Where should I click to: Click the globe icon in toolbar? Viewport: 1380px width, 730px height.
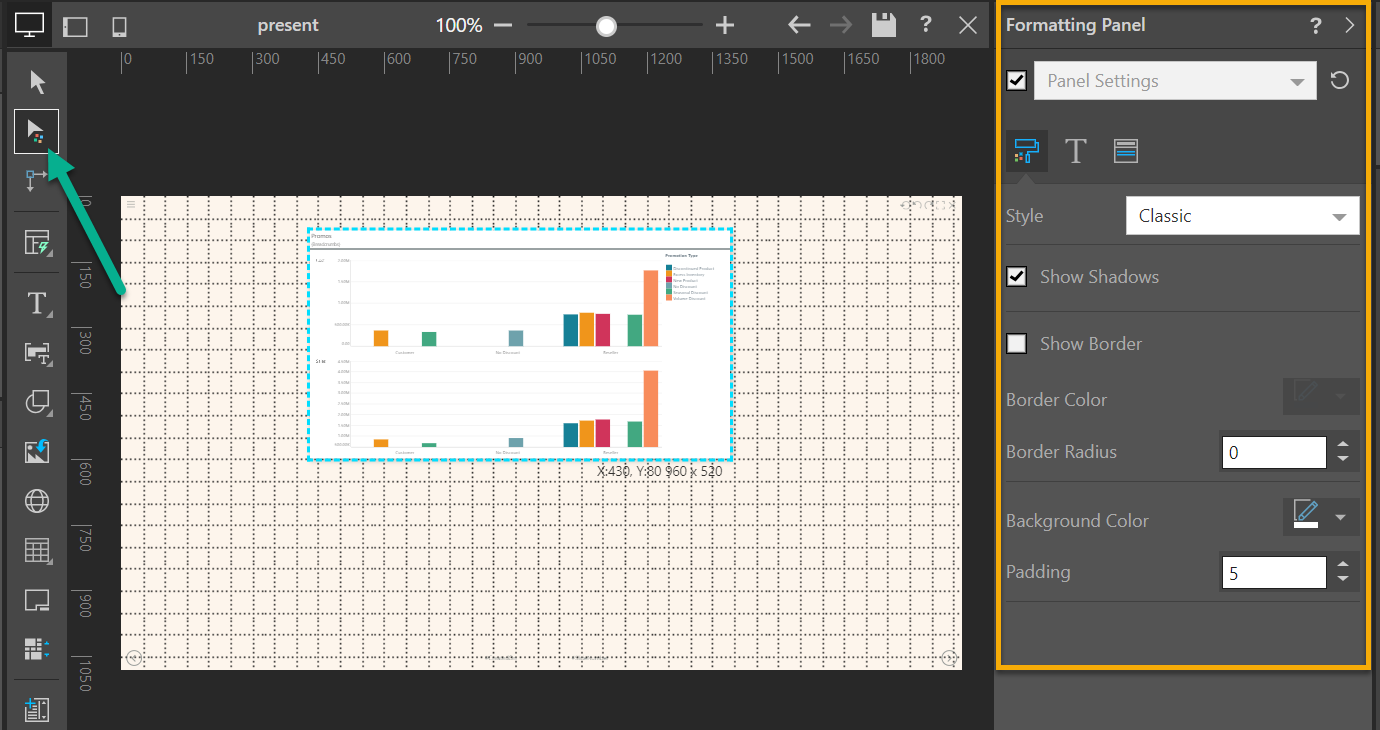[37, 501]
